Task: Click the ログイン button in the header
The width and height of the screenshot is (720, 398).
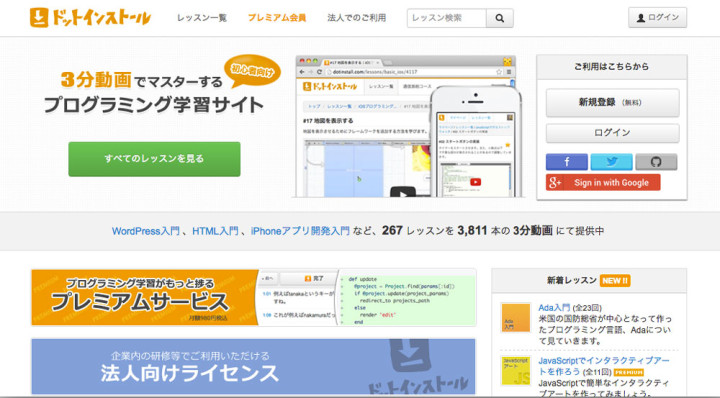Action: click(658, 17)
